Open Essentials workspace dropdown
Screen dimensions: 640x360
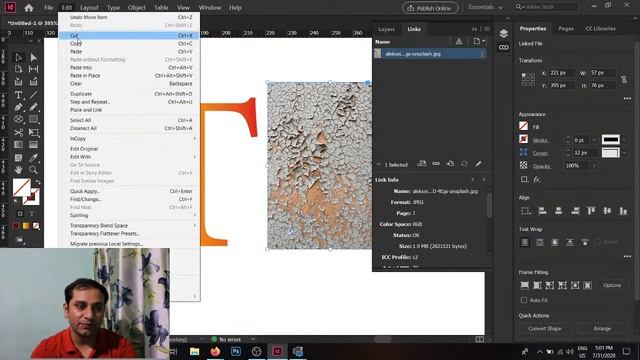point(485,7)
